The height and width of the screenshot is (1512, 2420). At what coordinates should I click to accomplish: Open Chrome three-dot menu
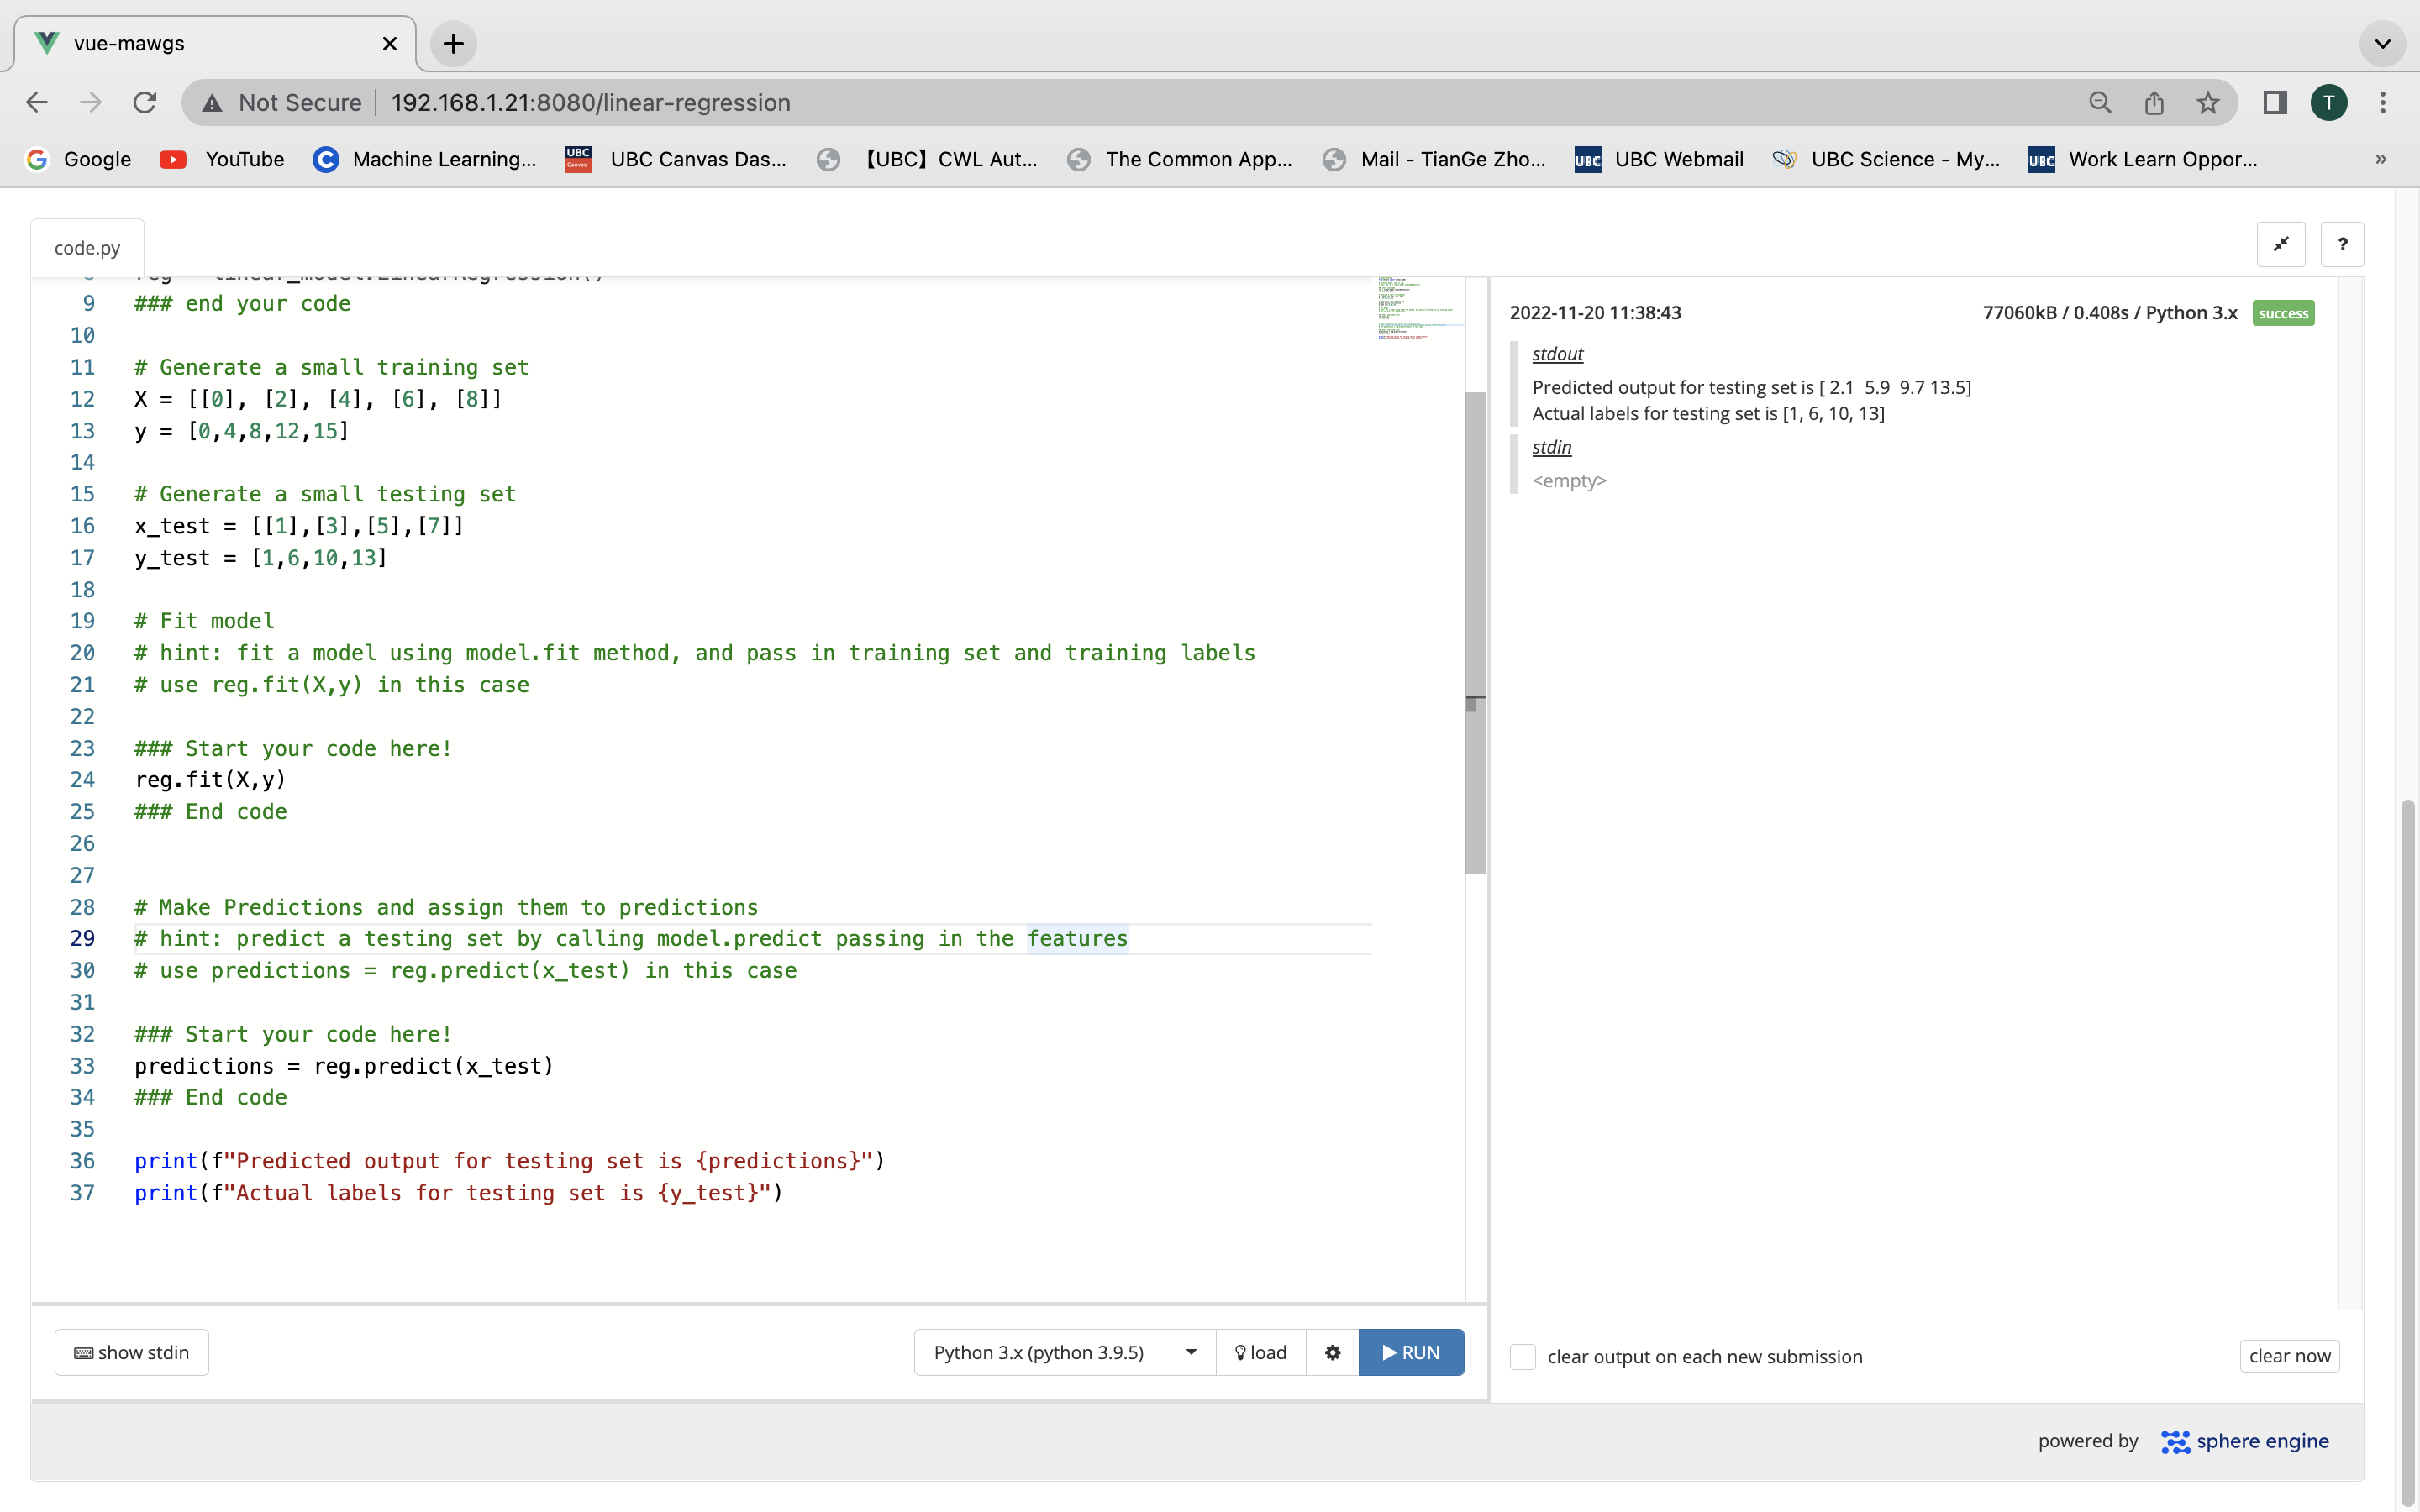2383,102
